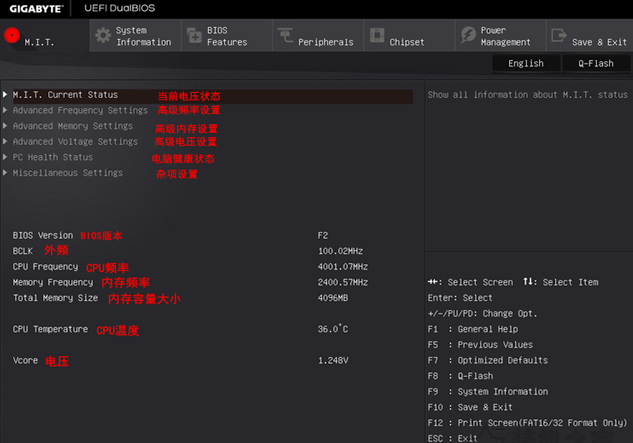633x443 pixels.
Task: Expand arrow beside Advanced Memory Settings
Action: [5, 126]
